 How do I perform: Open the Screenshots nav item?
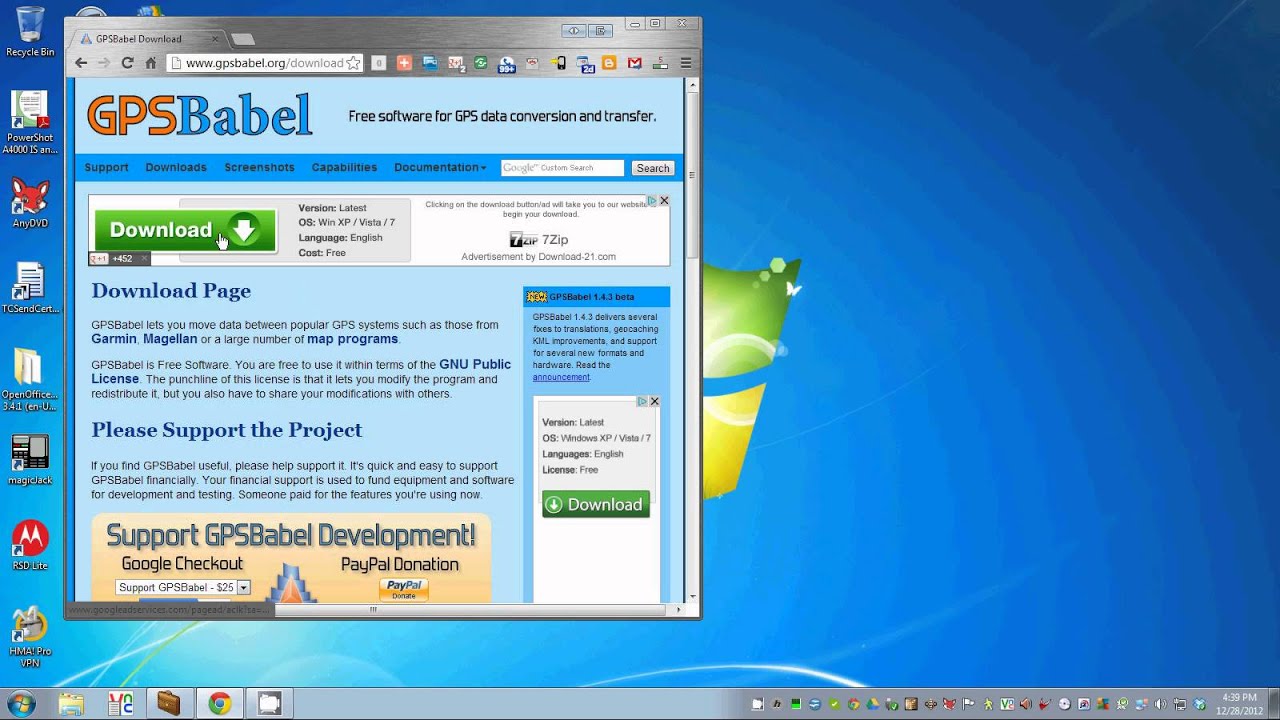(x=259, y=167)
